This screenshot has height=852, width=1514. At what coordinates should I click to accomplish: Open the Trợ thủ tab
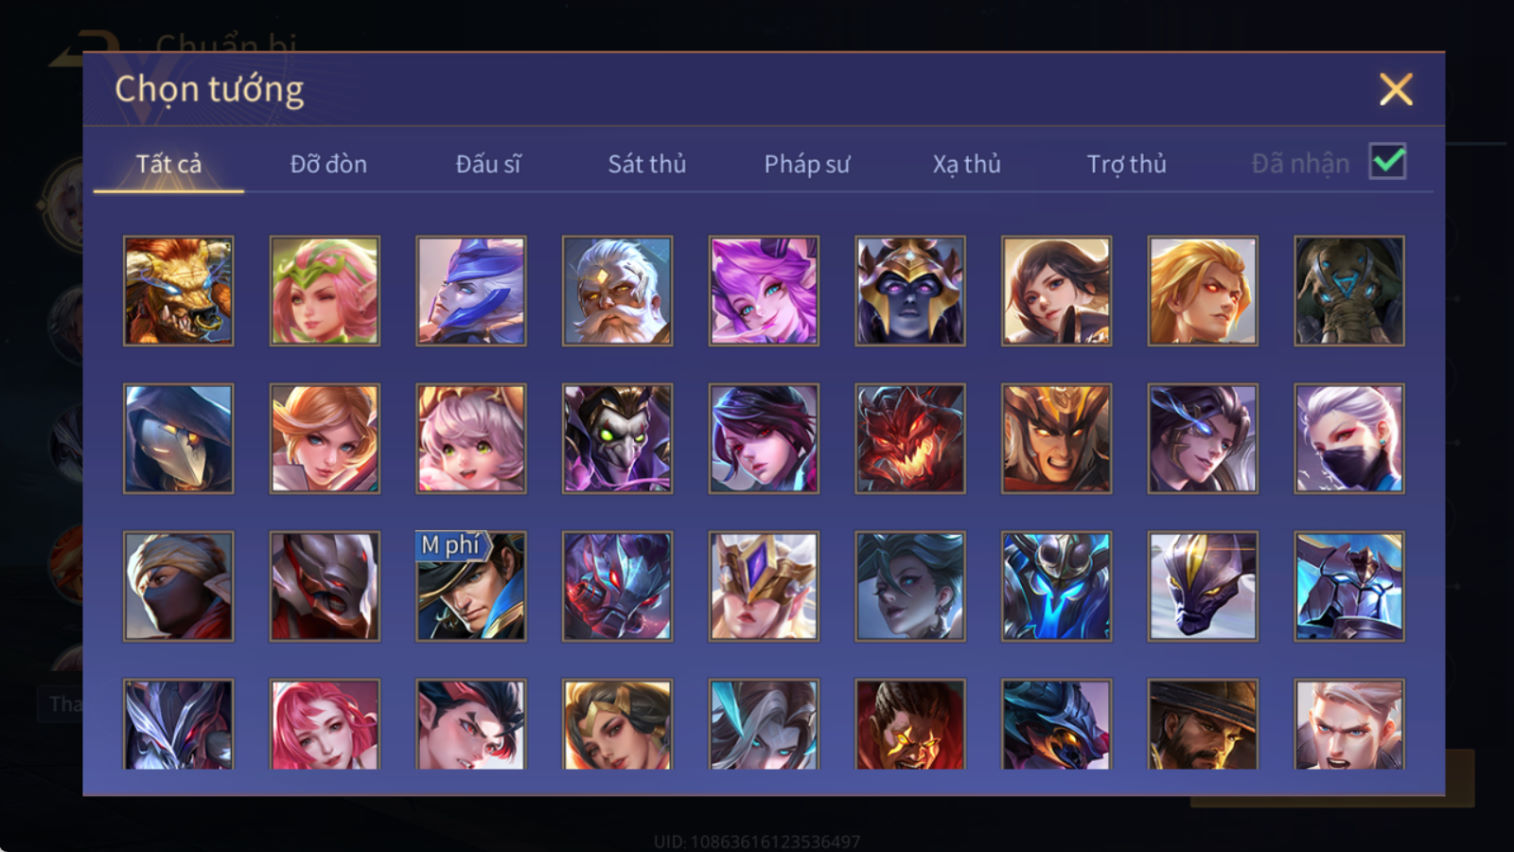(x=1126, y=164)
